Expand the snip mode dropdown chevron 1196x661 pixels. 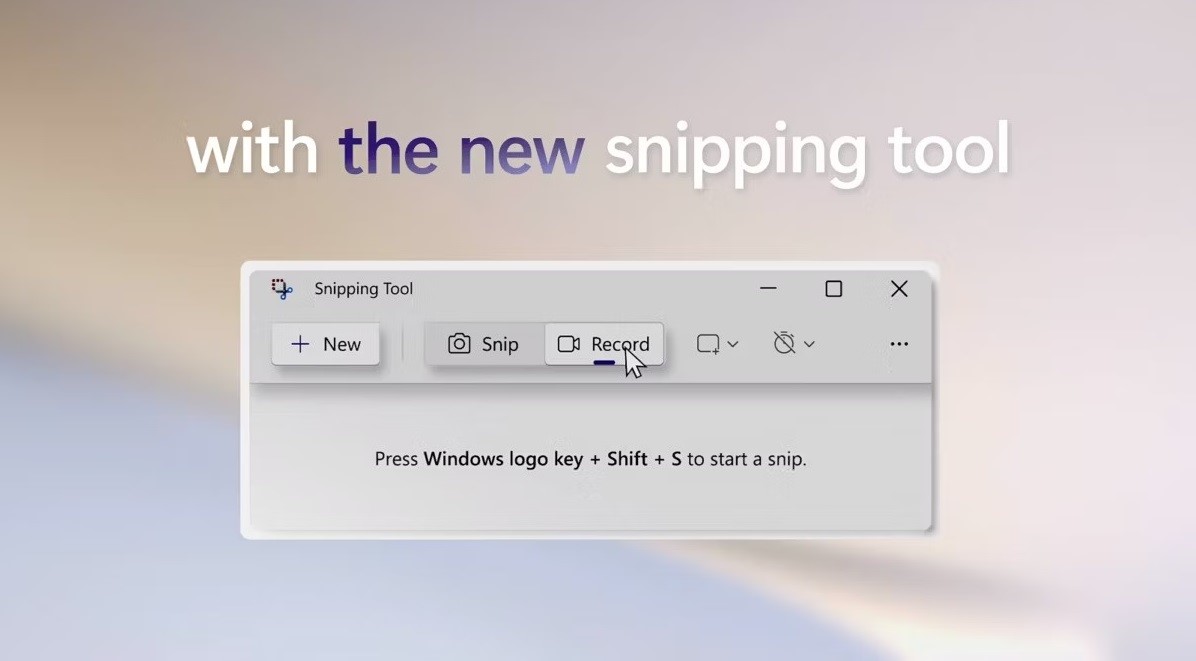coord(733,345)
